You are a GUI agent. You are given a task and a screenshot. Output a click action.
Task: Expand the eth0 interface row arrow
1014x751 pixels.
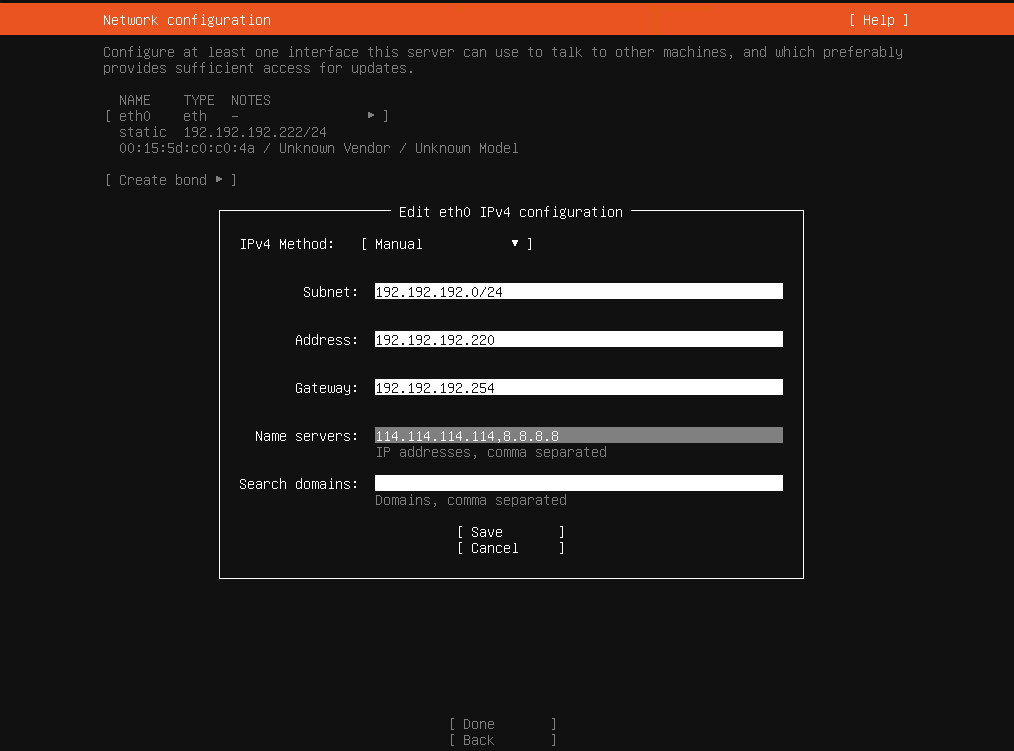coord(371,116)
